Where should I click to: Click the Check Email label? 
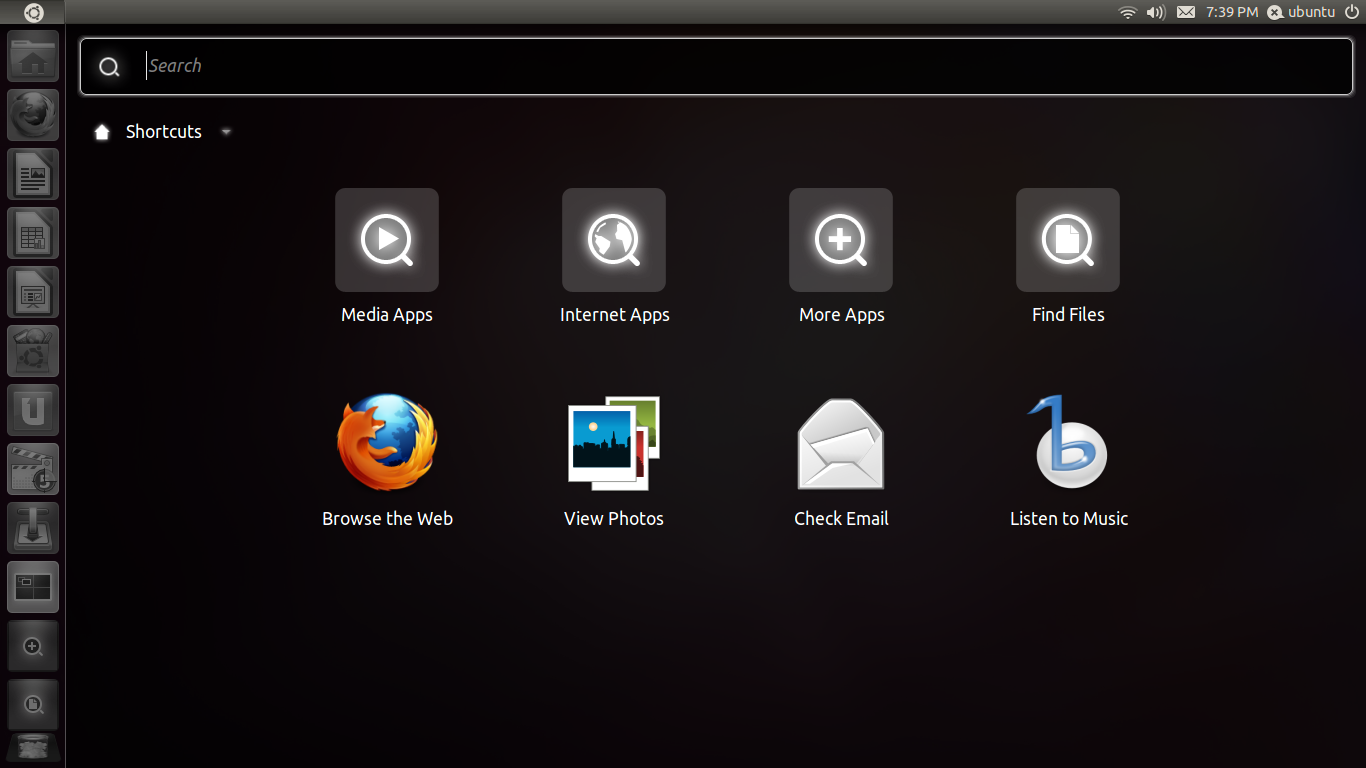pos(841,519)
